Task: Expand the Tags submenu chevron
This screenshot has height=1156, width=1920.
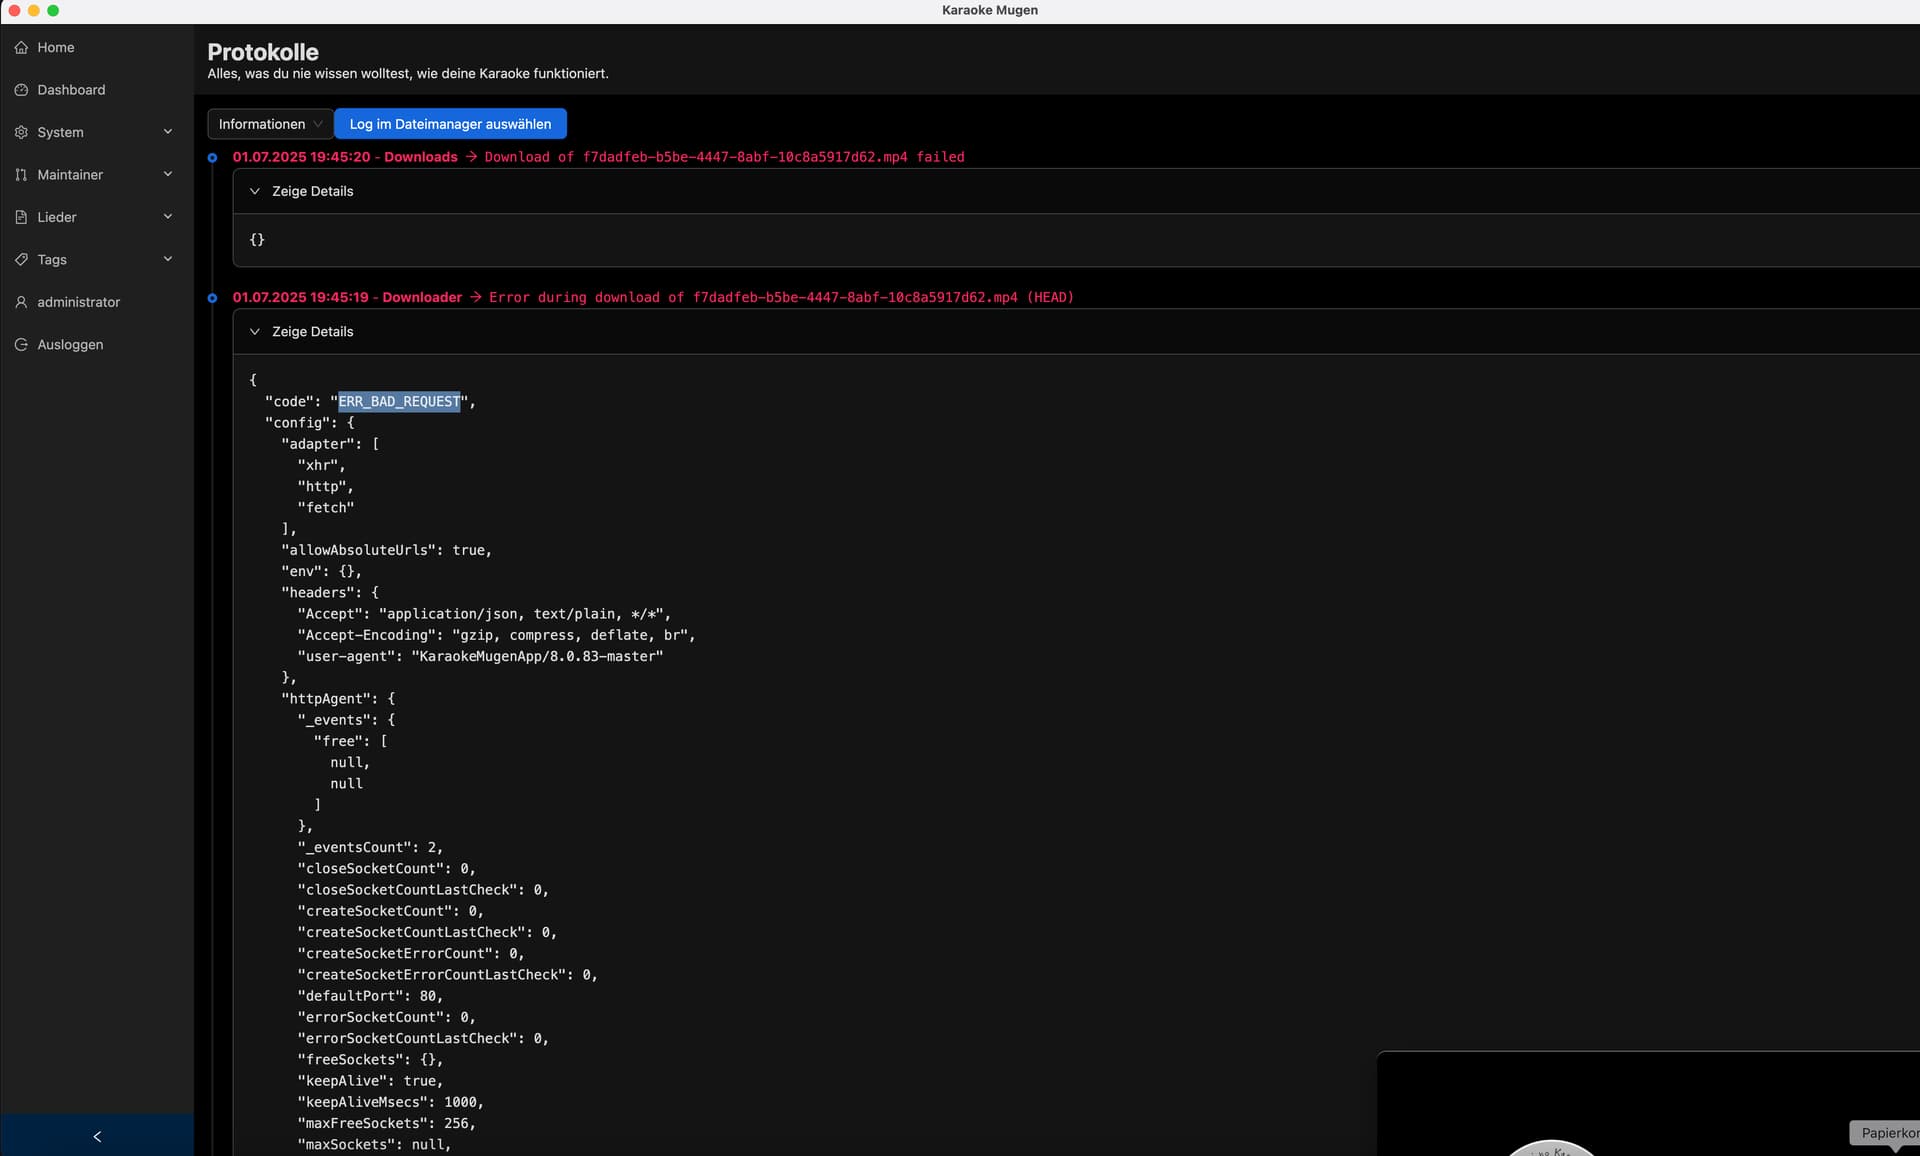Action: [168, 259]
